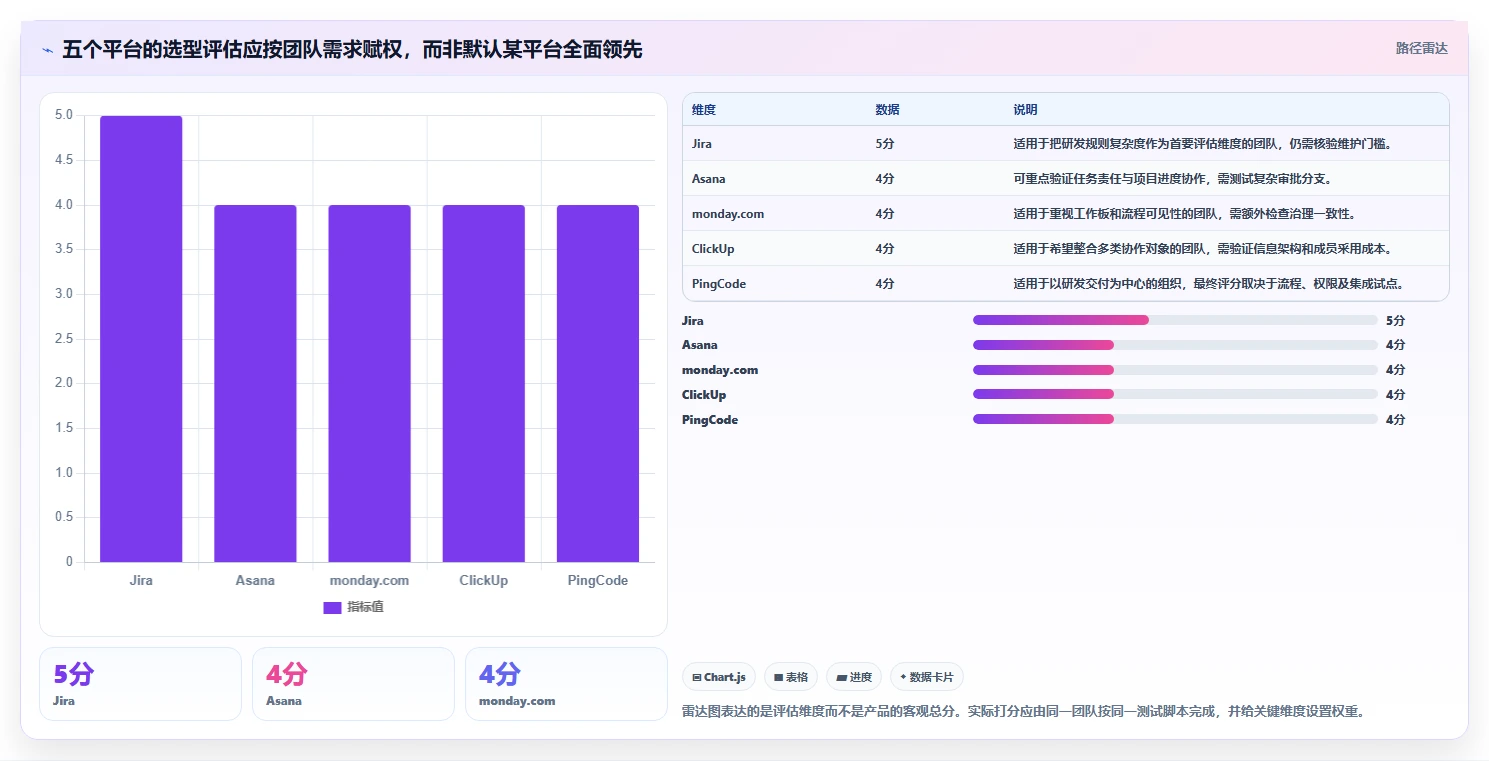Click the ClickUp x-axis label
The height and width of the screenshot is (761, 1489).
484,580
